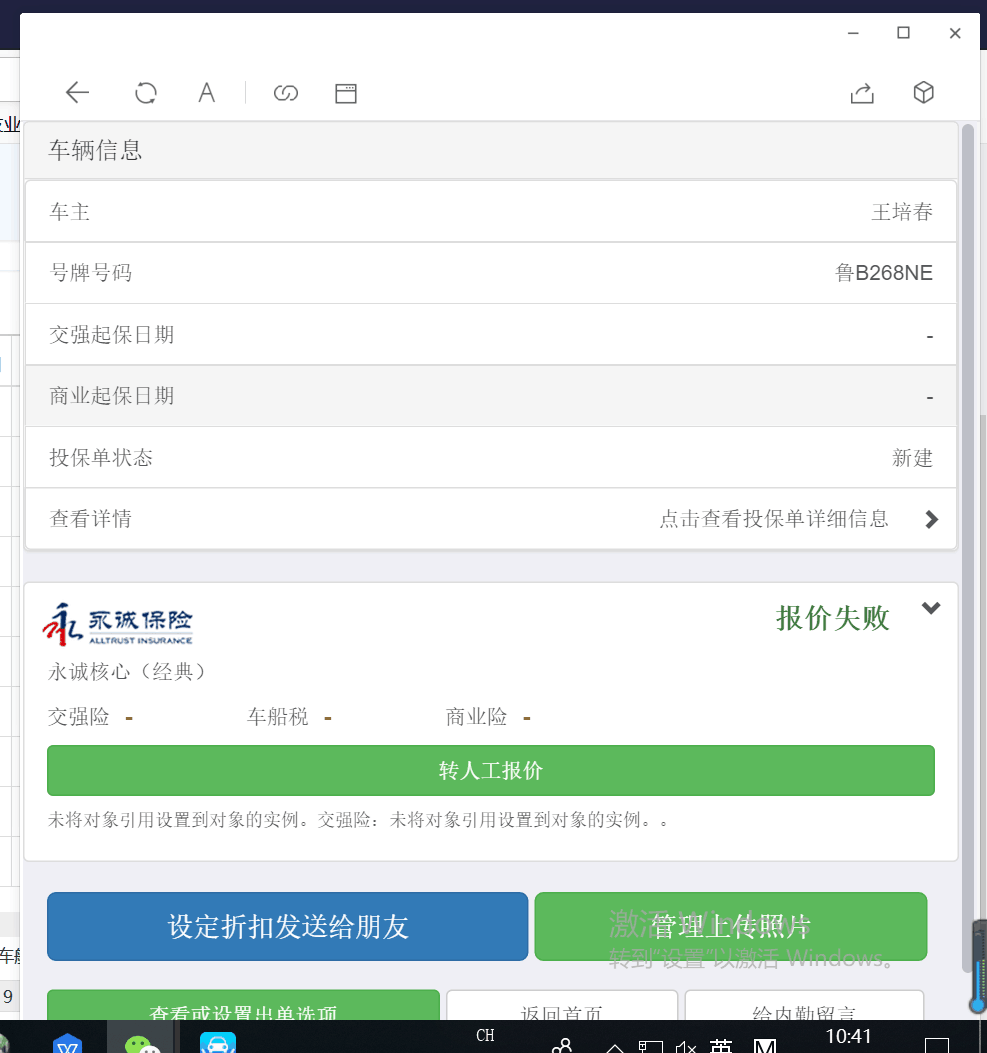The height and width of the screenshot is (1053, 987).
Task: Open font size setting (A icon)
Action: pos(207,93)
